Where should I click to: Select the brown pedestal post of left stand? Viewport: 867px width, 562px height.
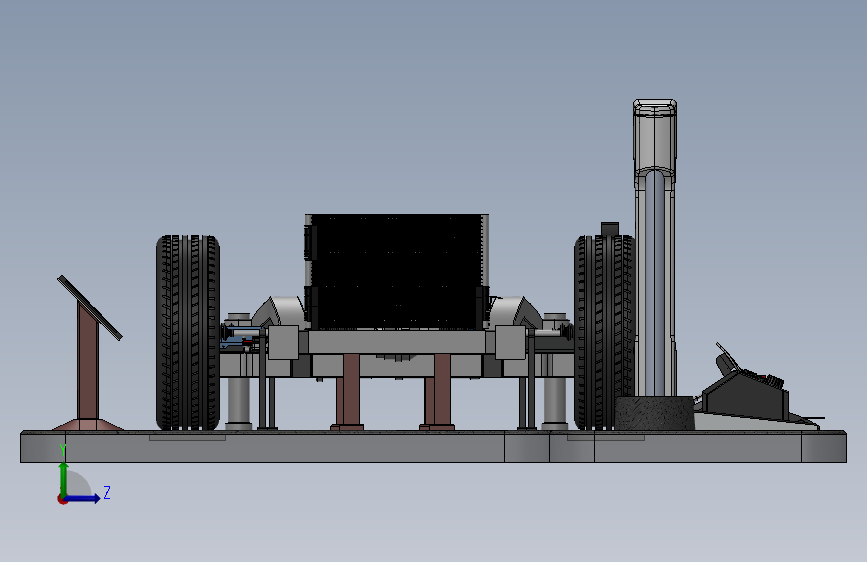pos(88,362)
